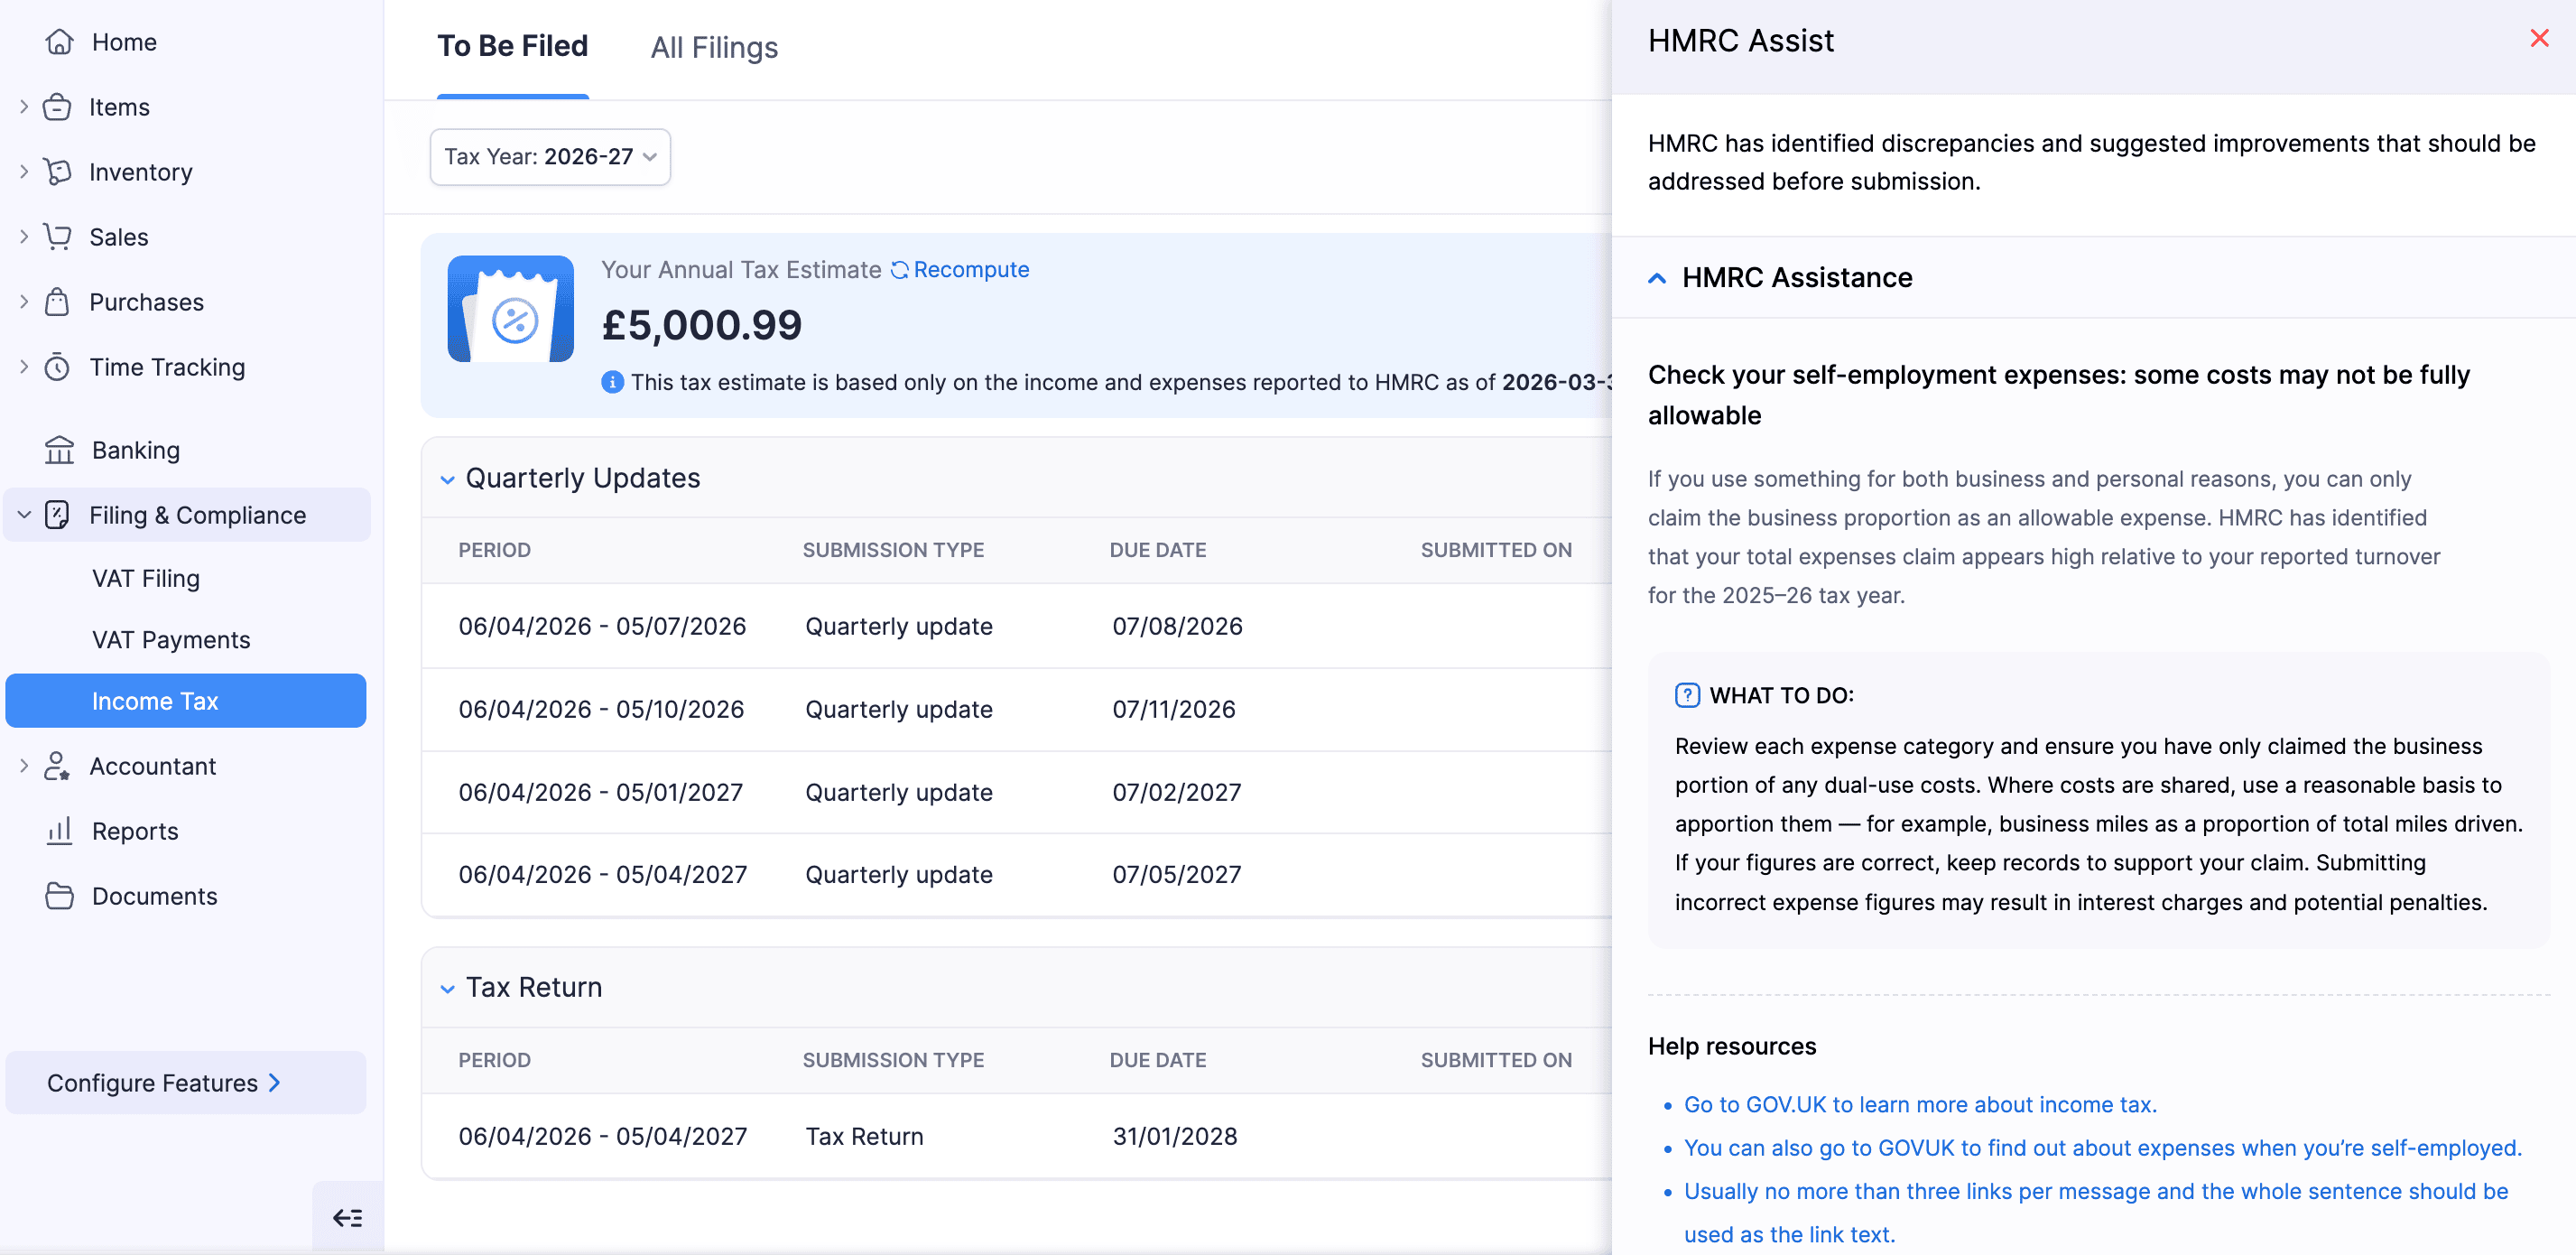The width and height of the screenshot is (2576, 1255).
Task: Select Income Tax in the sidebar
Action: (x=186, y=701)
